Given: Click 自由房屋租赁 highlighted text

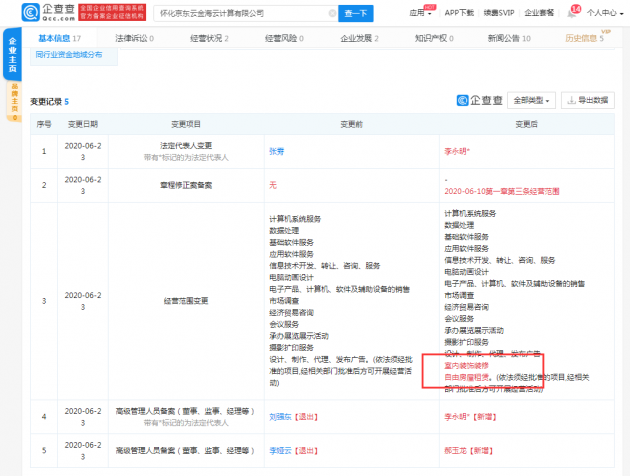Looking at the screenshot, I should coord(466,377).
